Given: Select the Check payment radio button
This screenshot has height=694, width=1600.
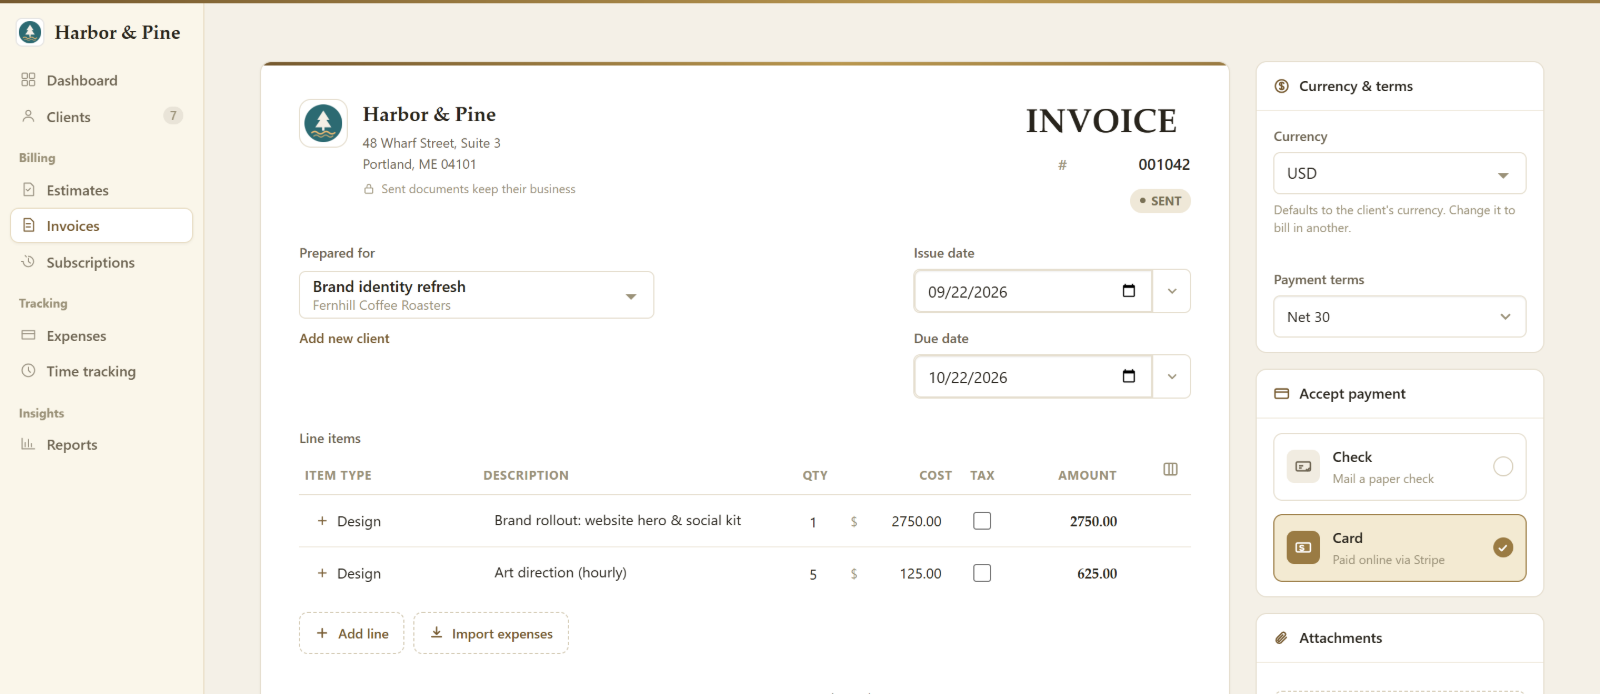Looking at the screenshot, I should coord(1503,466).
